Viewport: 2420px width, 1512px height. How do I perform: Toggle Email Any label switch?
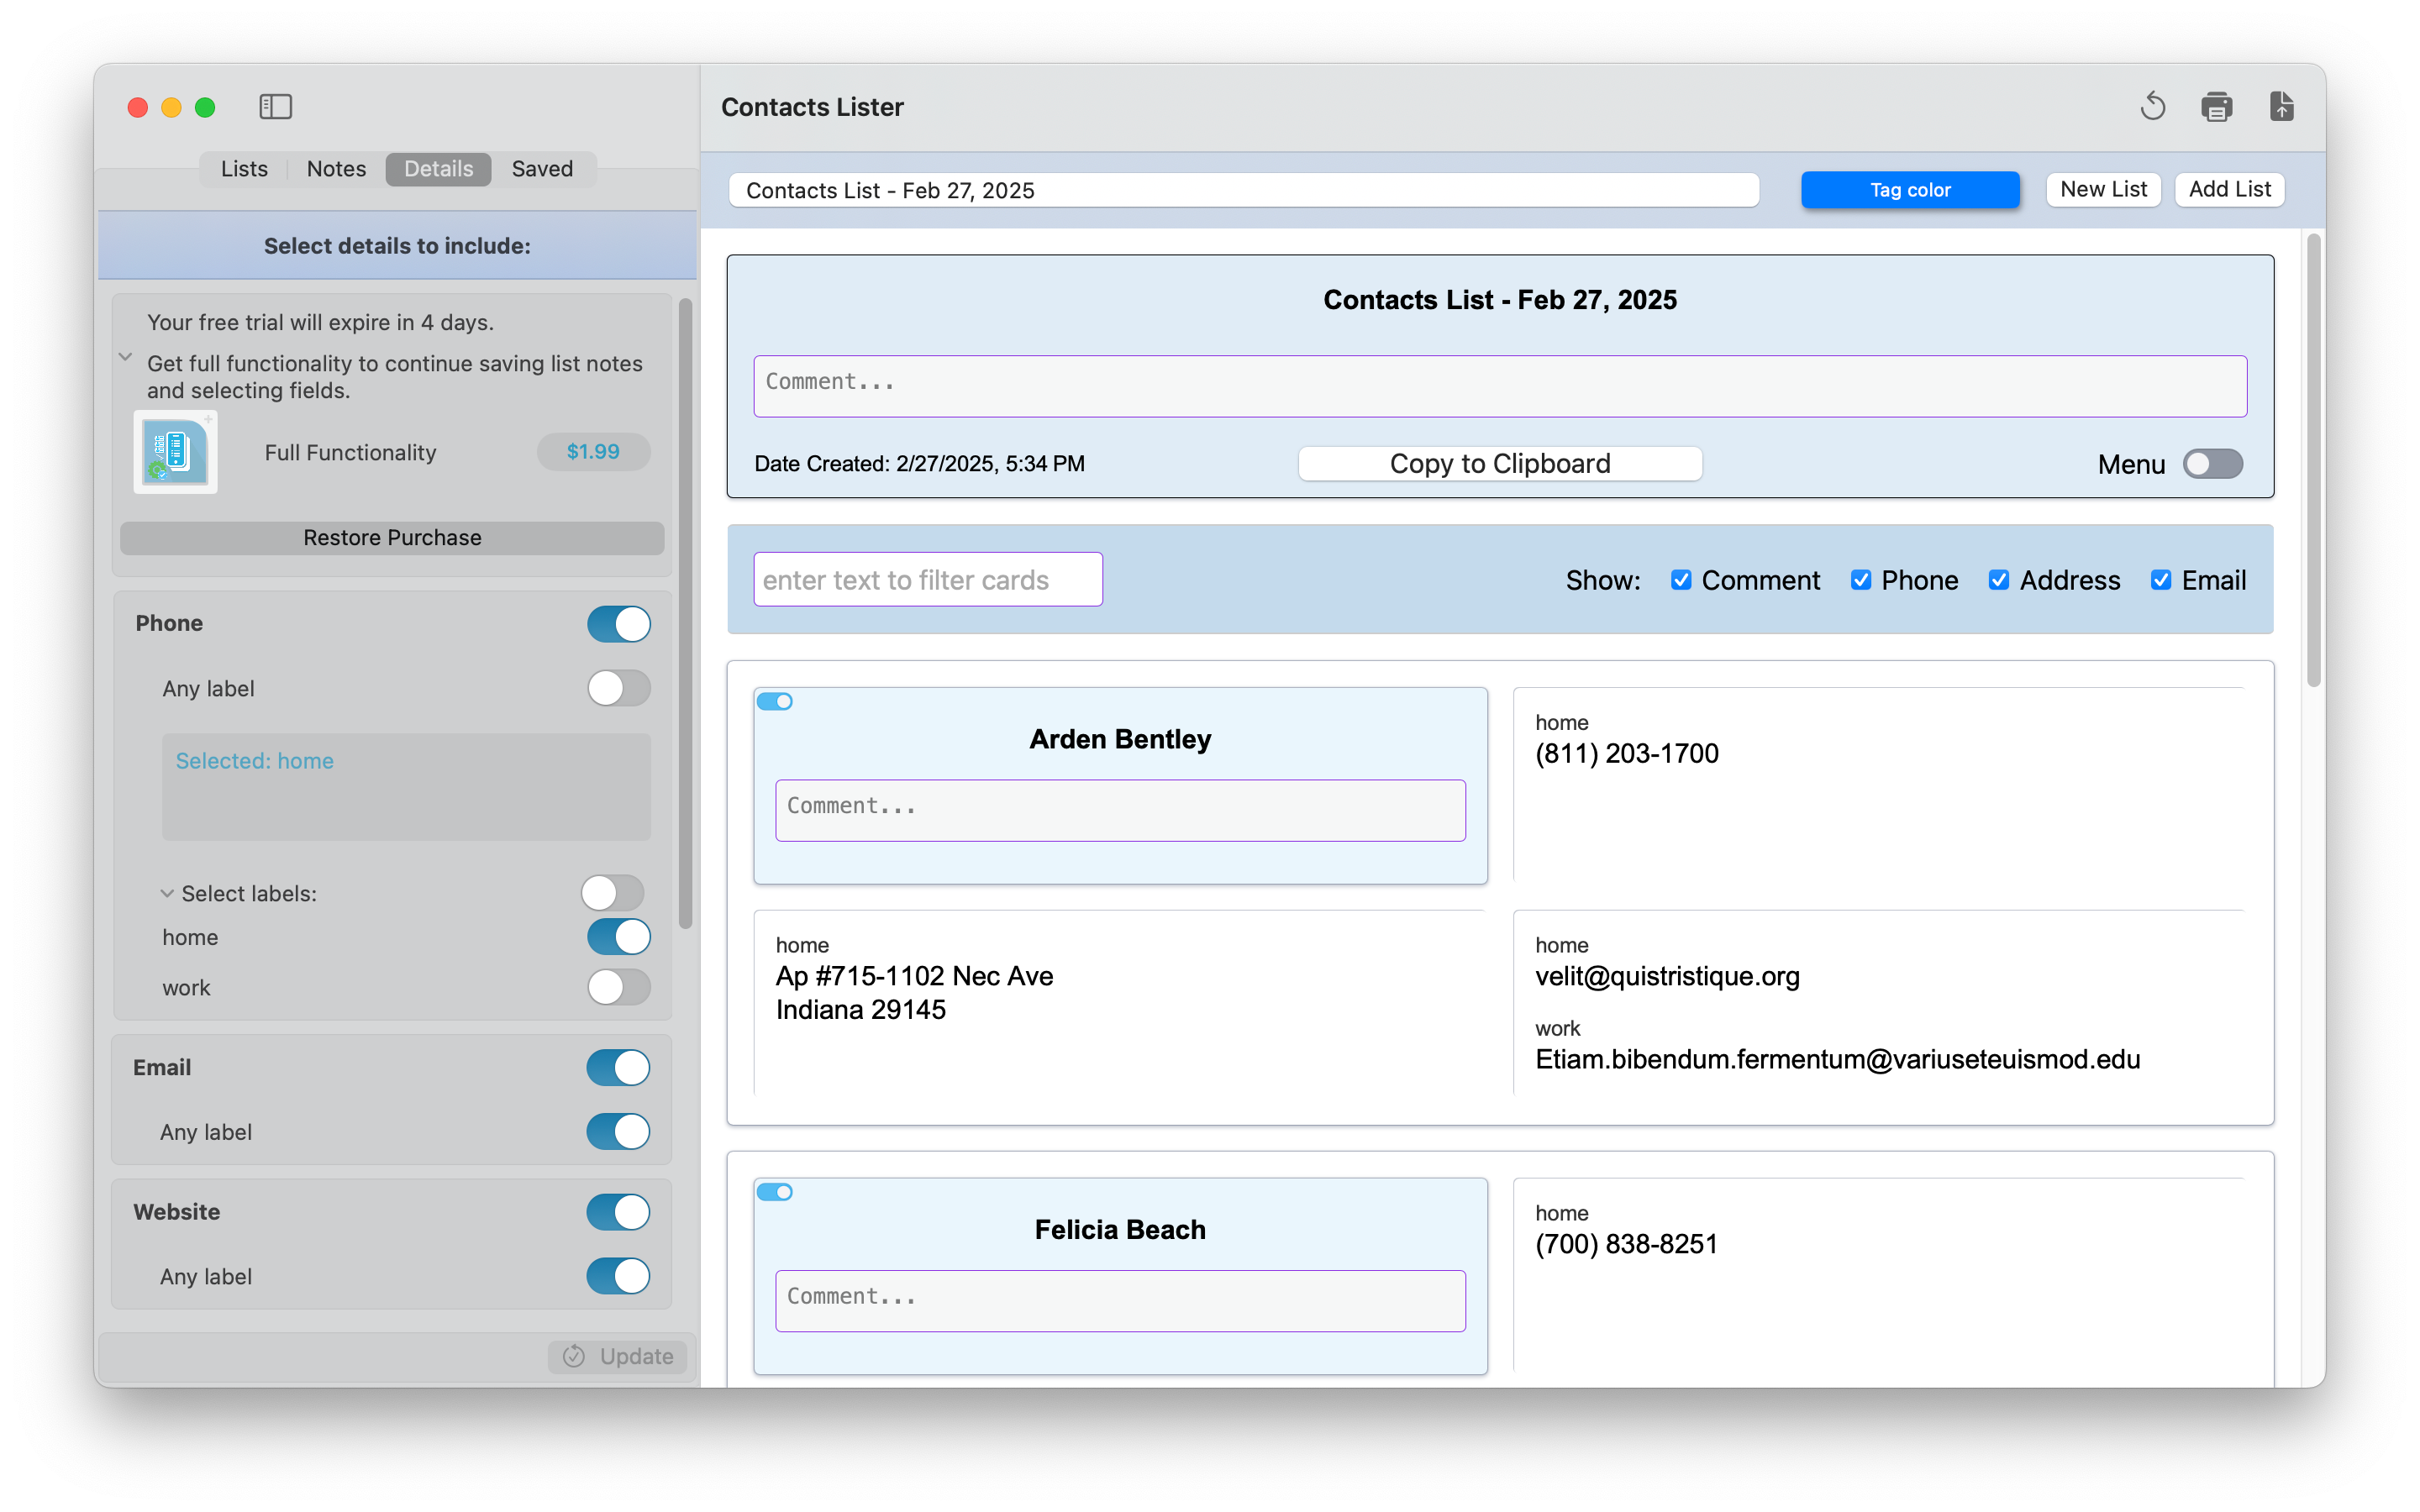(618, 1132)
